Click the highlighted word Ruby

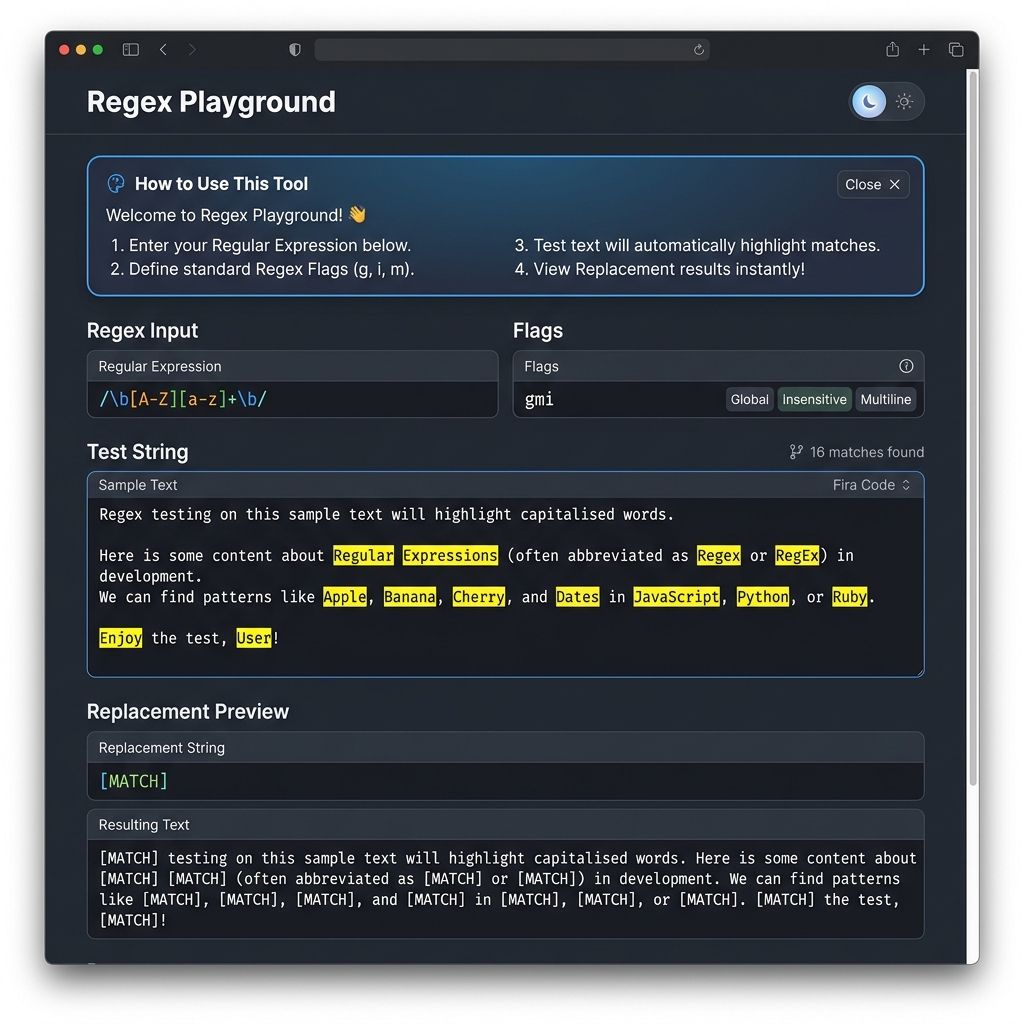[x=850, y=597]
